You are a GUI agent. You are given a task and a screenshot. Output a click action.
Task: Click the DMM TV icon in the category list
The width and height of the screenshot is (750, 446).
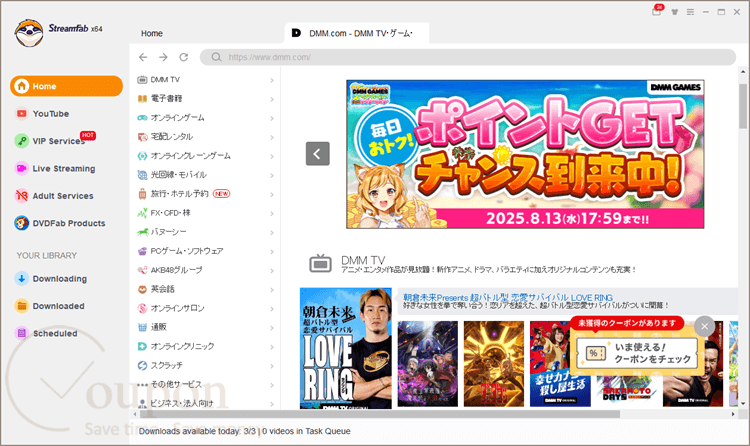click(x=142, y=80)
